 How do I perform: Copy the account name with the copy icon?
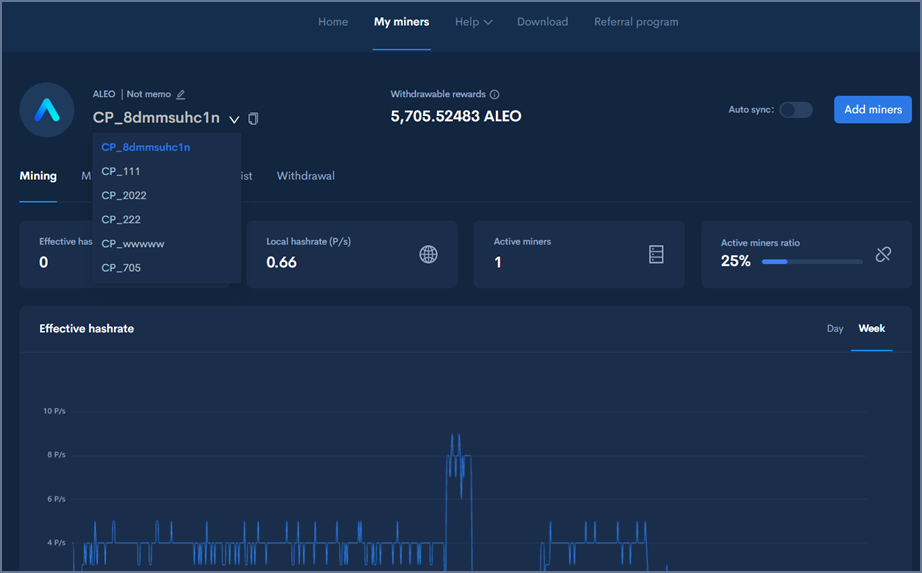[x=254, y=119]
